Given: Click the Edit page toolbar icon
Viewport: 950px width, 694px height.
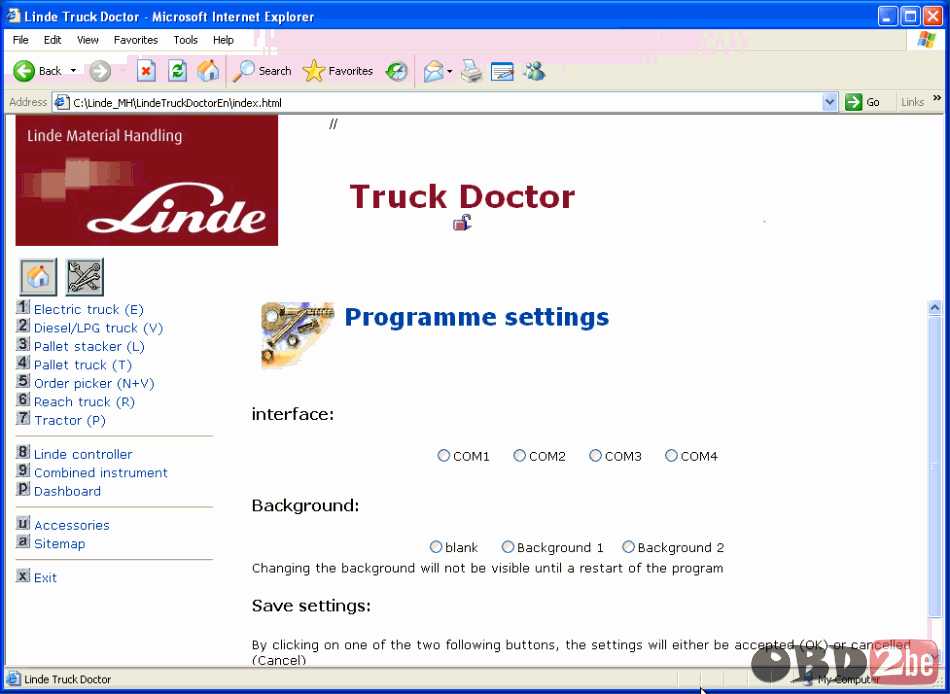Looking at the screenshot, I should pyautogui.click(x=502, y=72).
